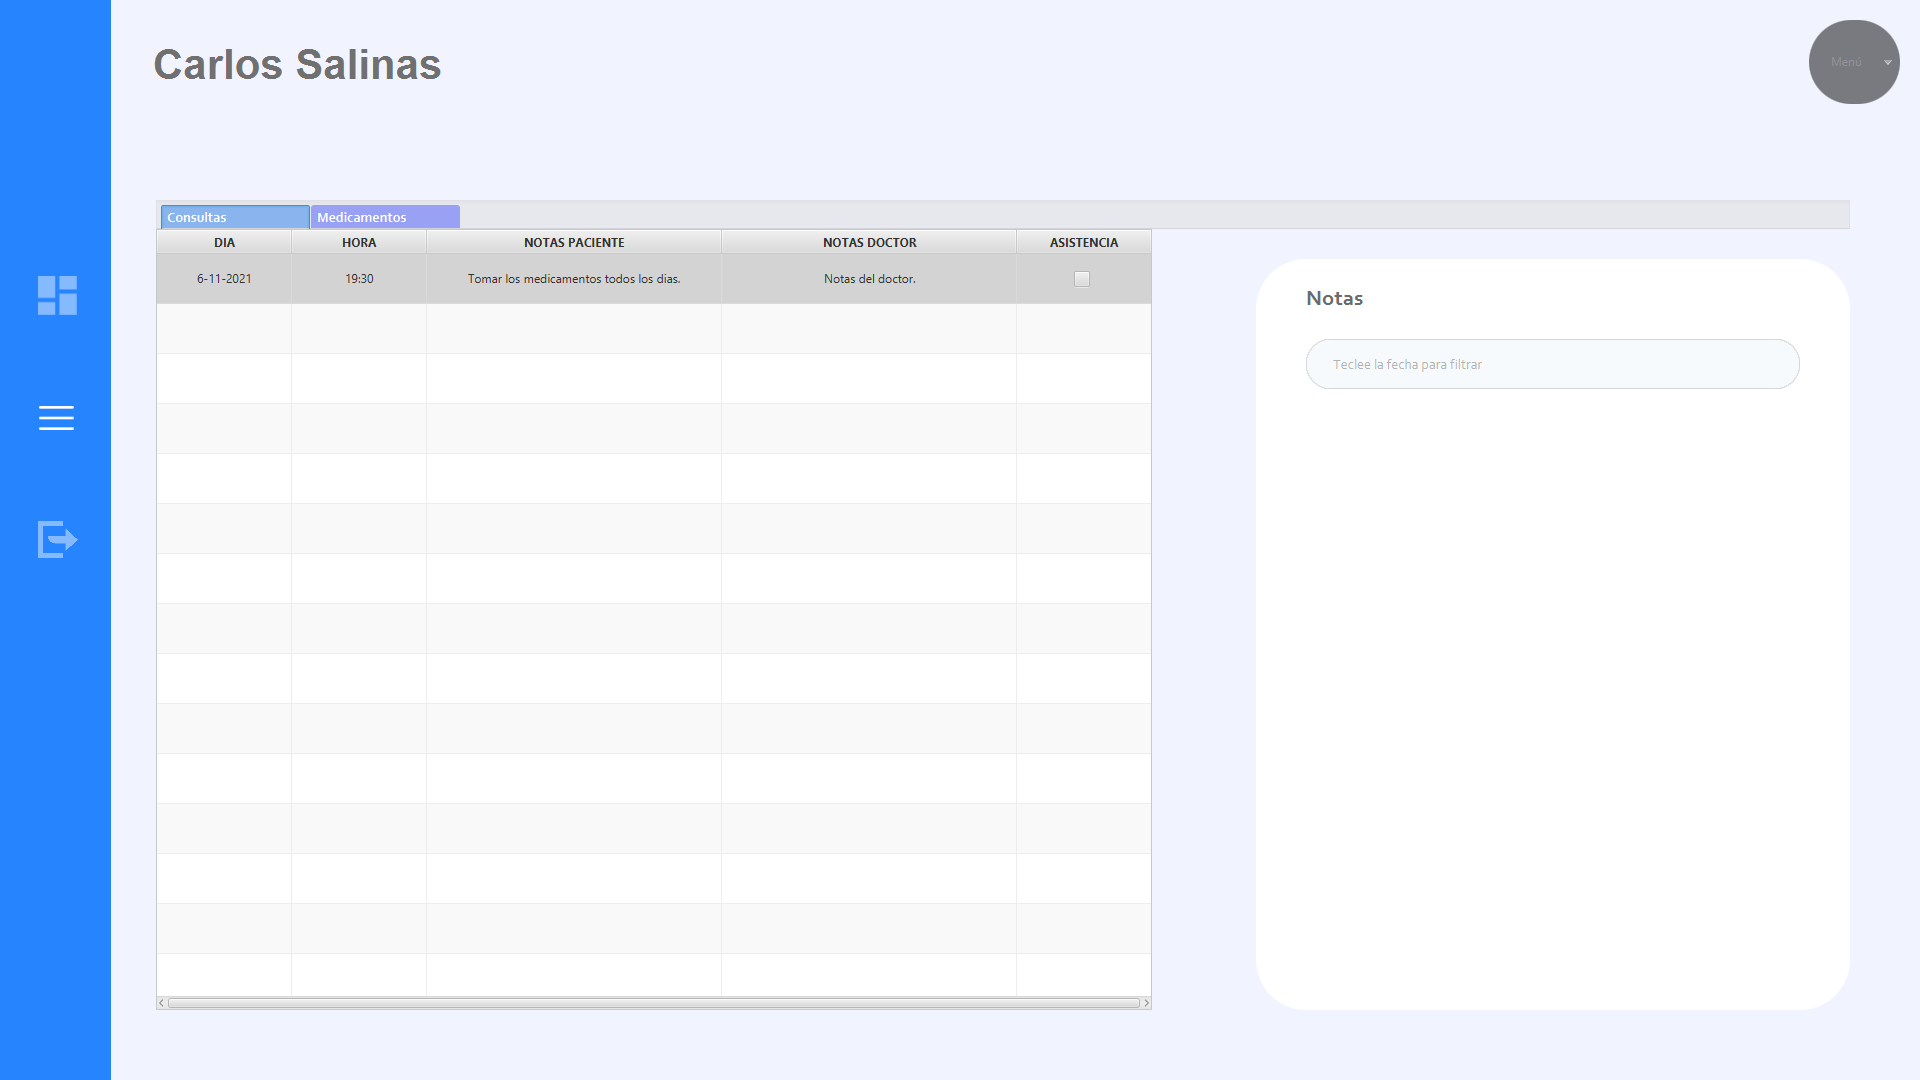Switch to the Medicamentos tab
The image size is (1920, 1080).
(x=385, y=217)
